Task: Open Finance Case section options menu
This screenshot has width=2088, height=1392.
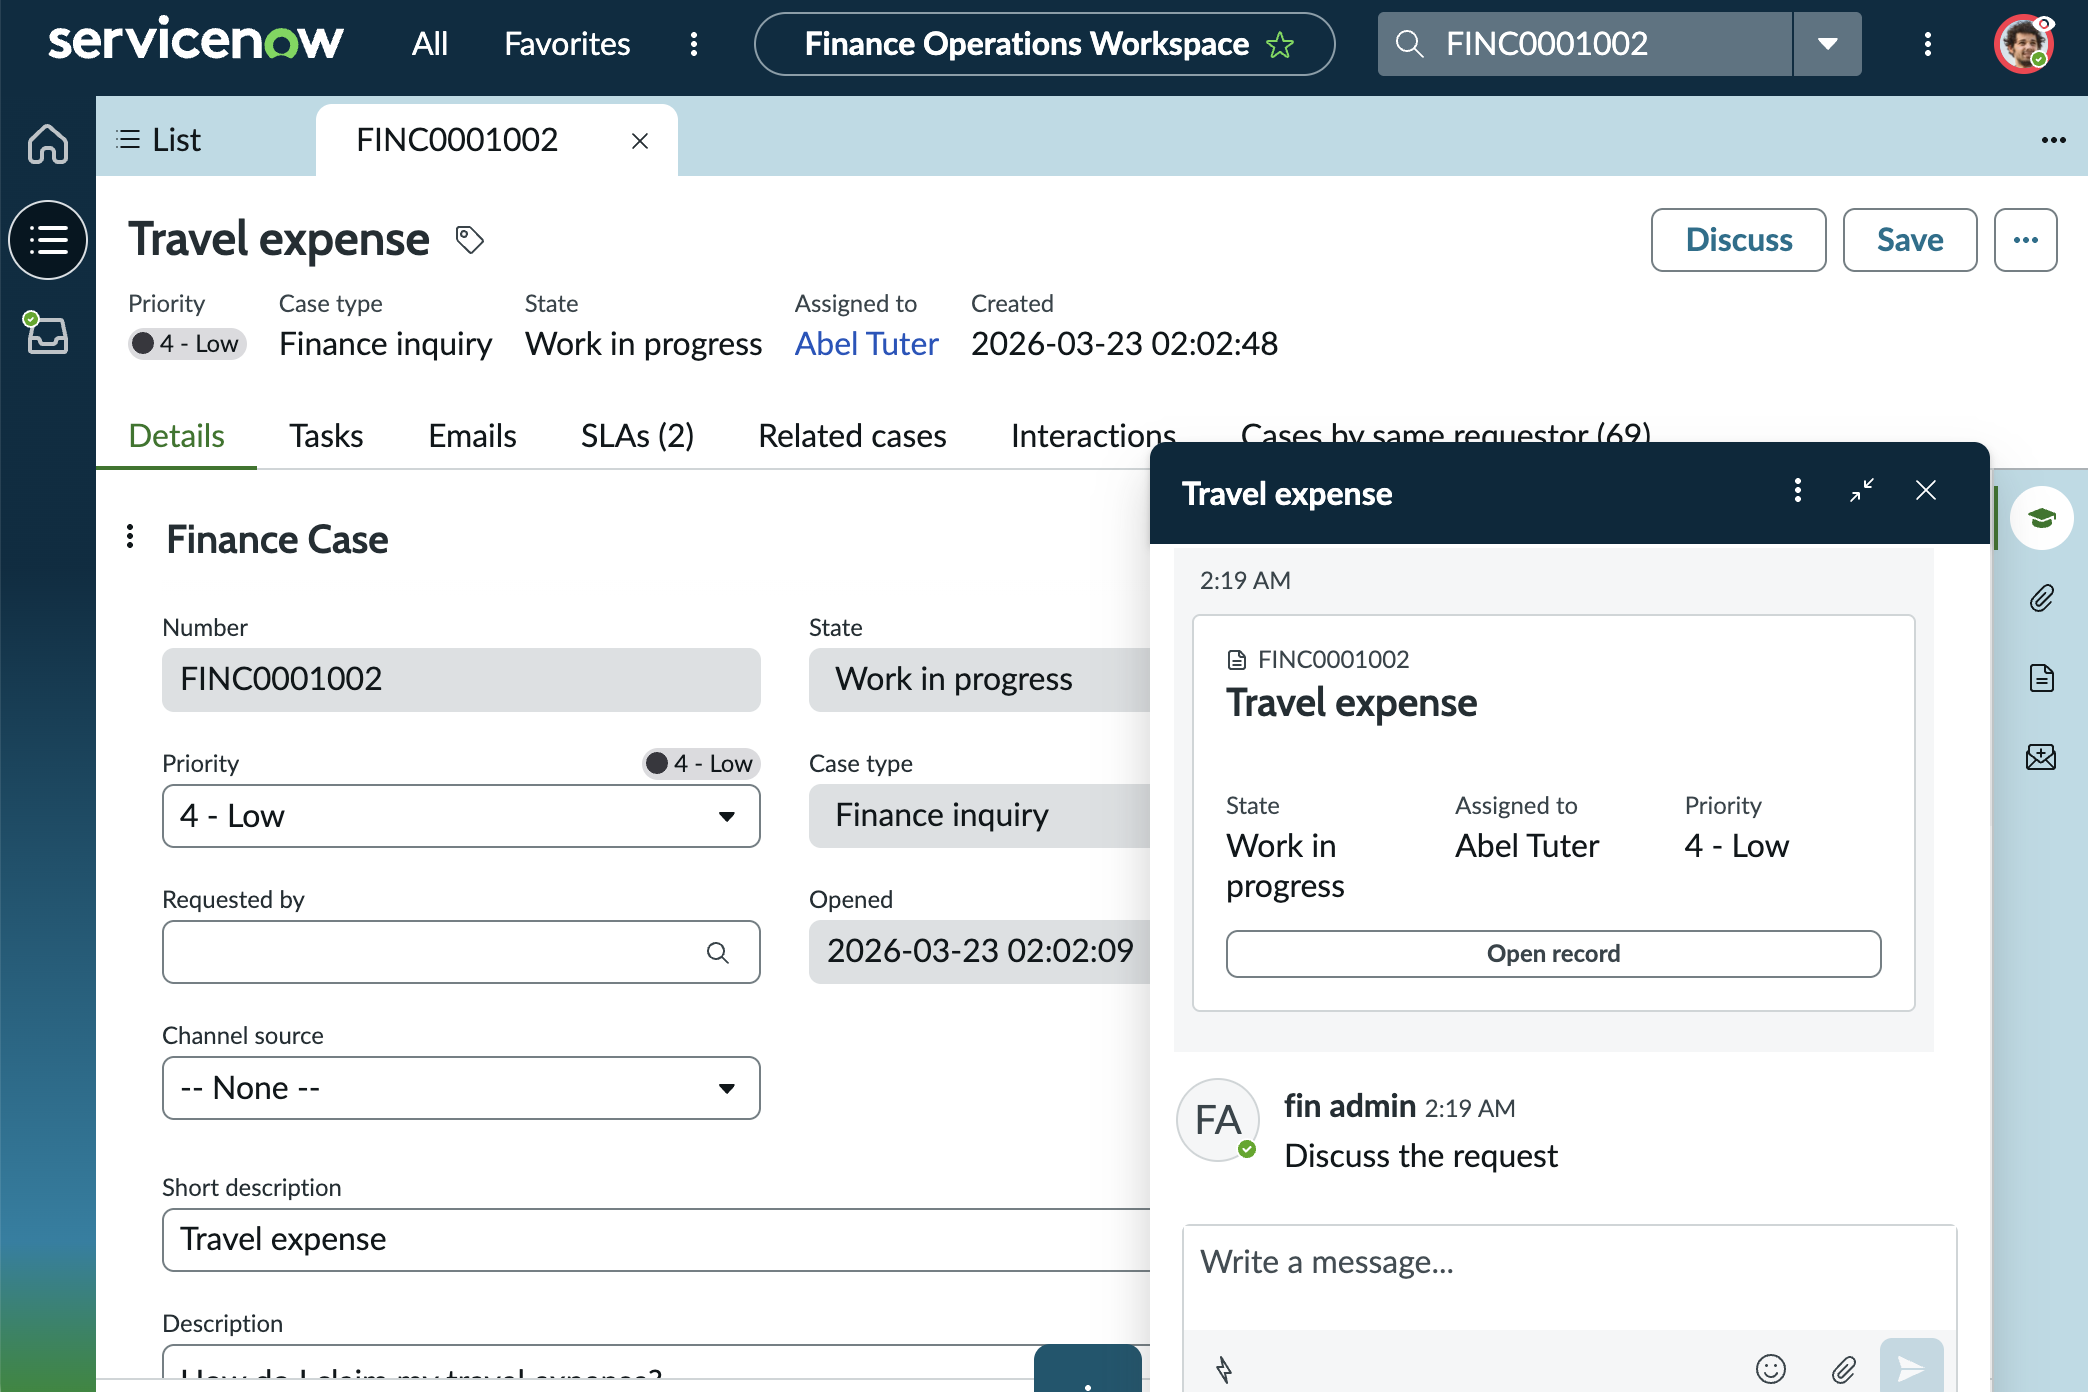Action: 130,537
